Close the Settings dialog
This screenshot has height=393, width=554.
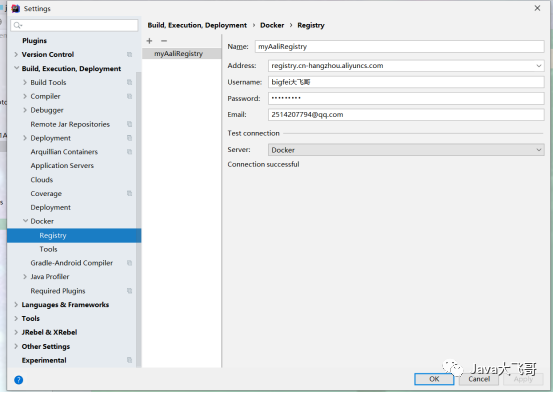[537, 8]
